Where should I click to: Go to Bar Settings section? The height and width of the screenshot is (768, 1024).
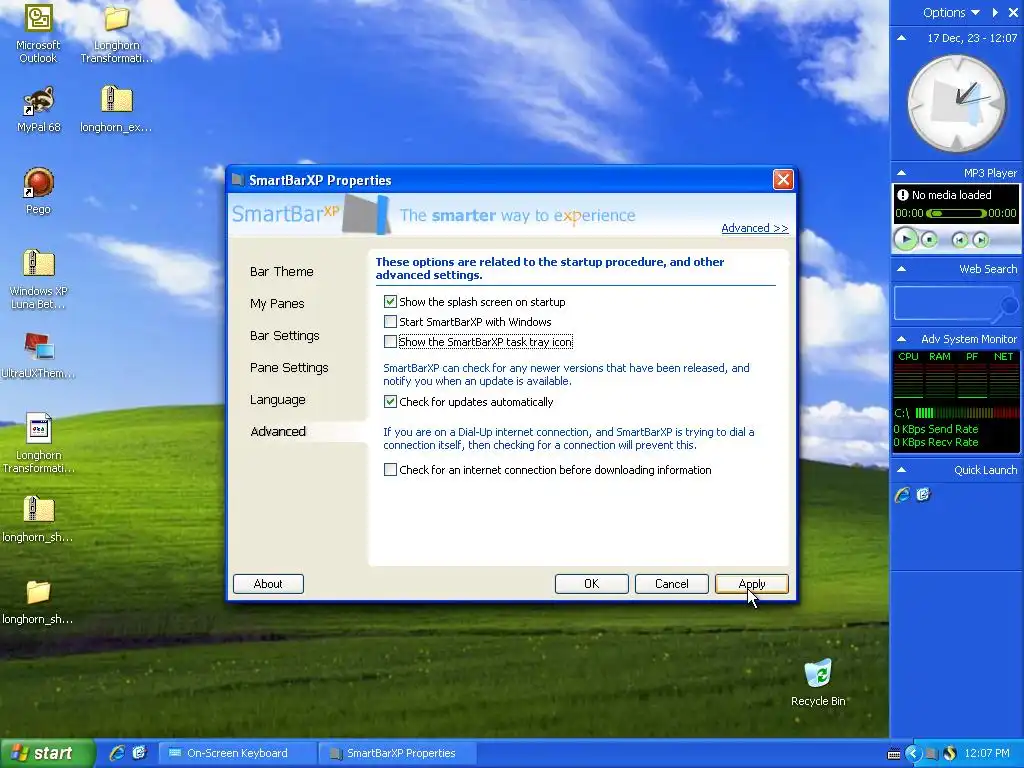[285, 336]
